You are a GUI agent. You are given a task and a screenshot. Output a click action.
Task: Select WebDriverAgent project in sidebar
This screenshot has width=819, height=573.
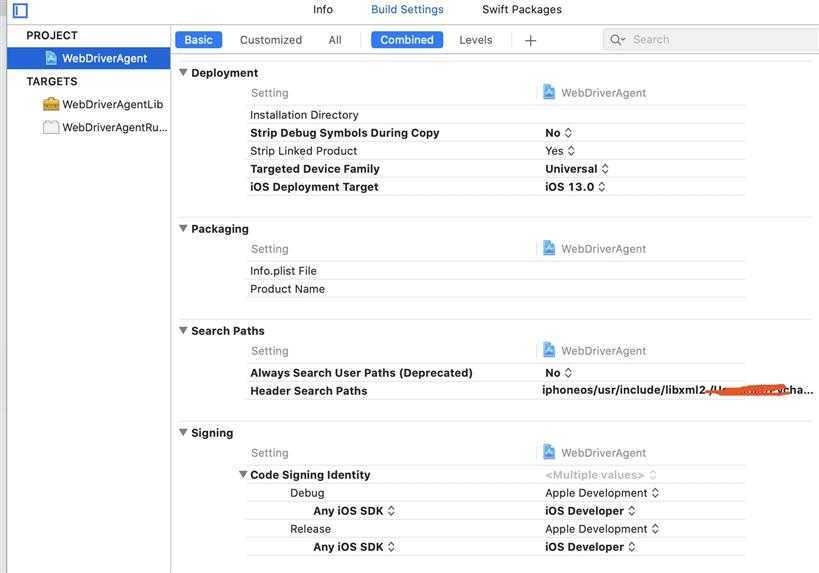click(89, 58)
